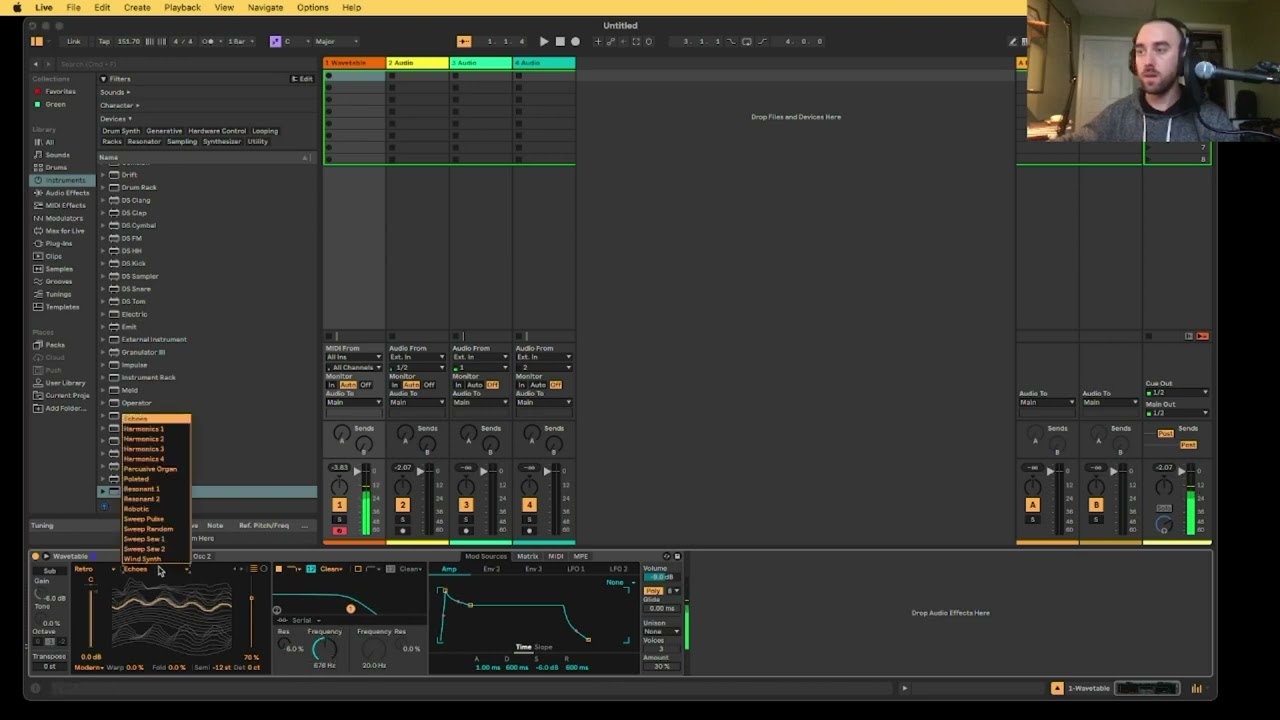
Task: Set track 4 Monitor to Off
Action: (x=555, y=385)
